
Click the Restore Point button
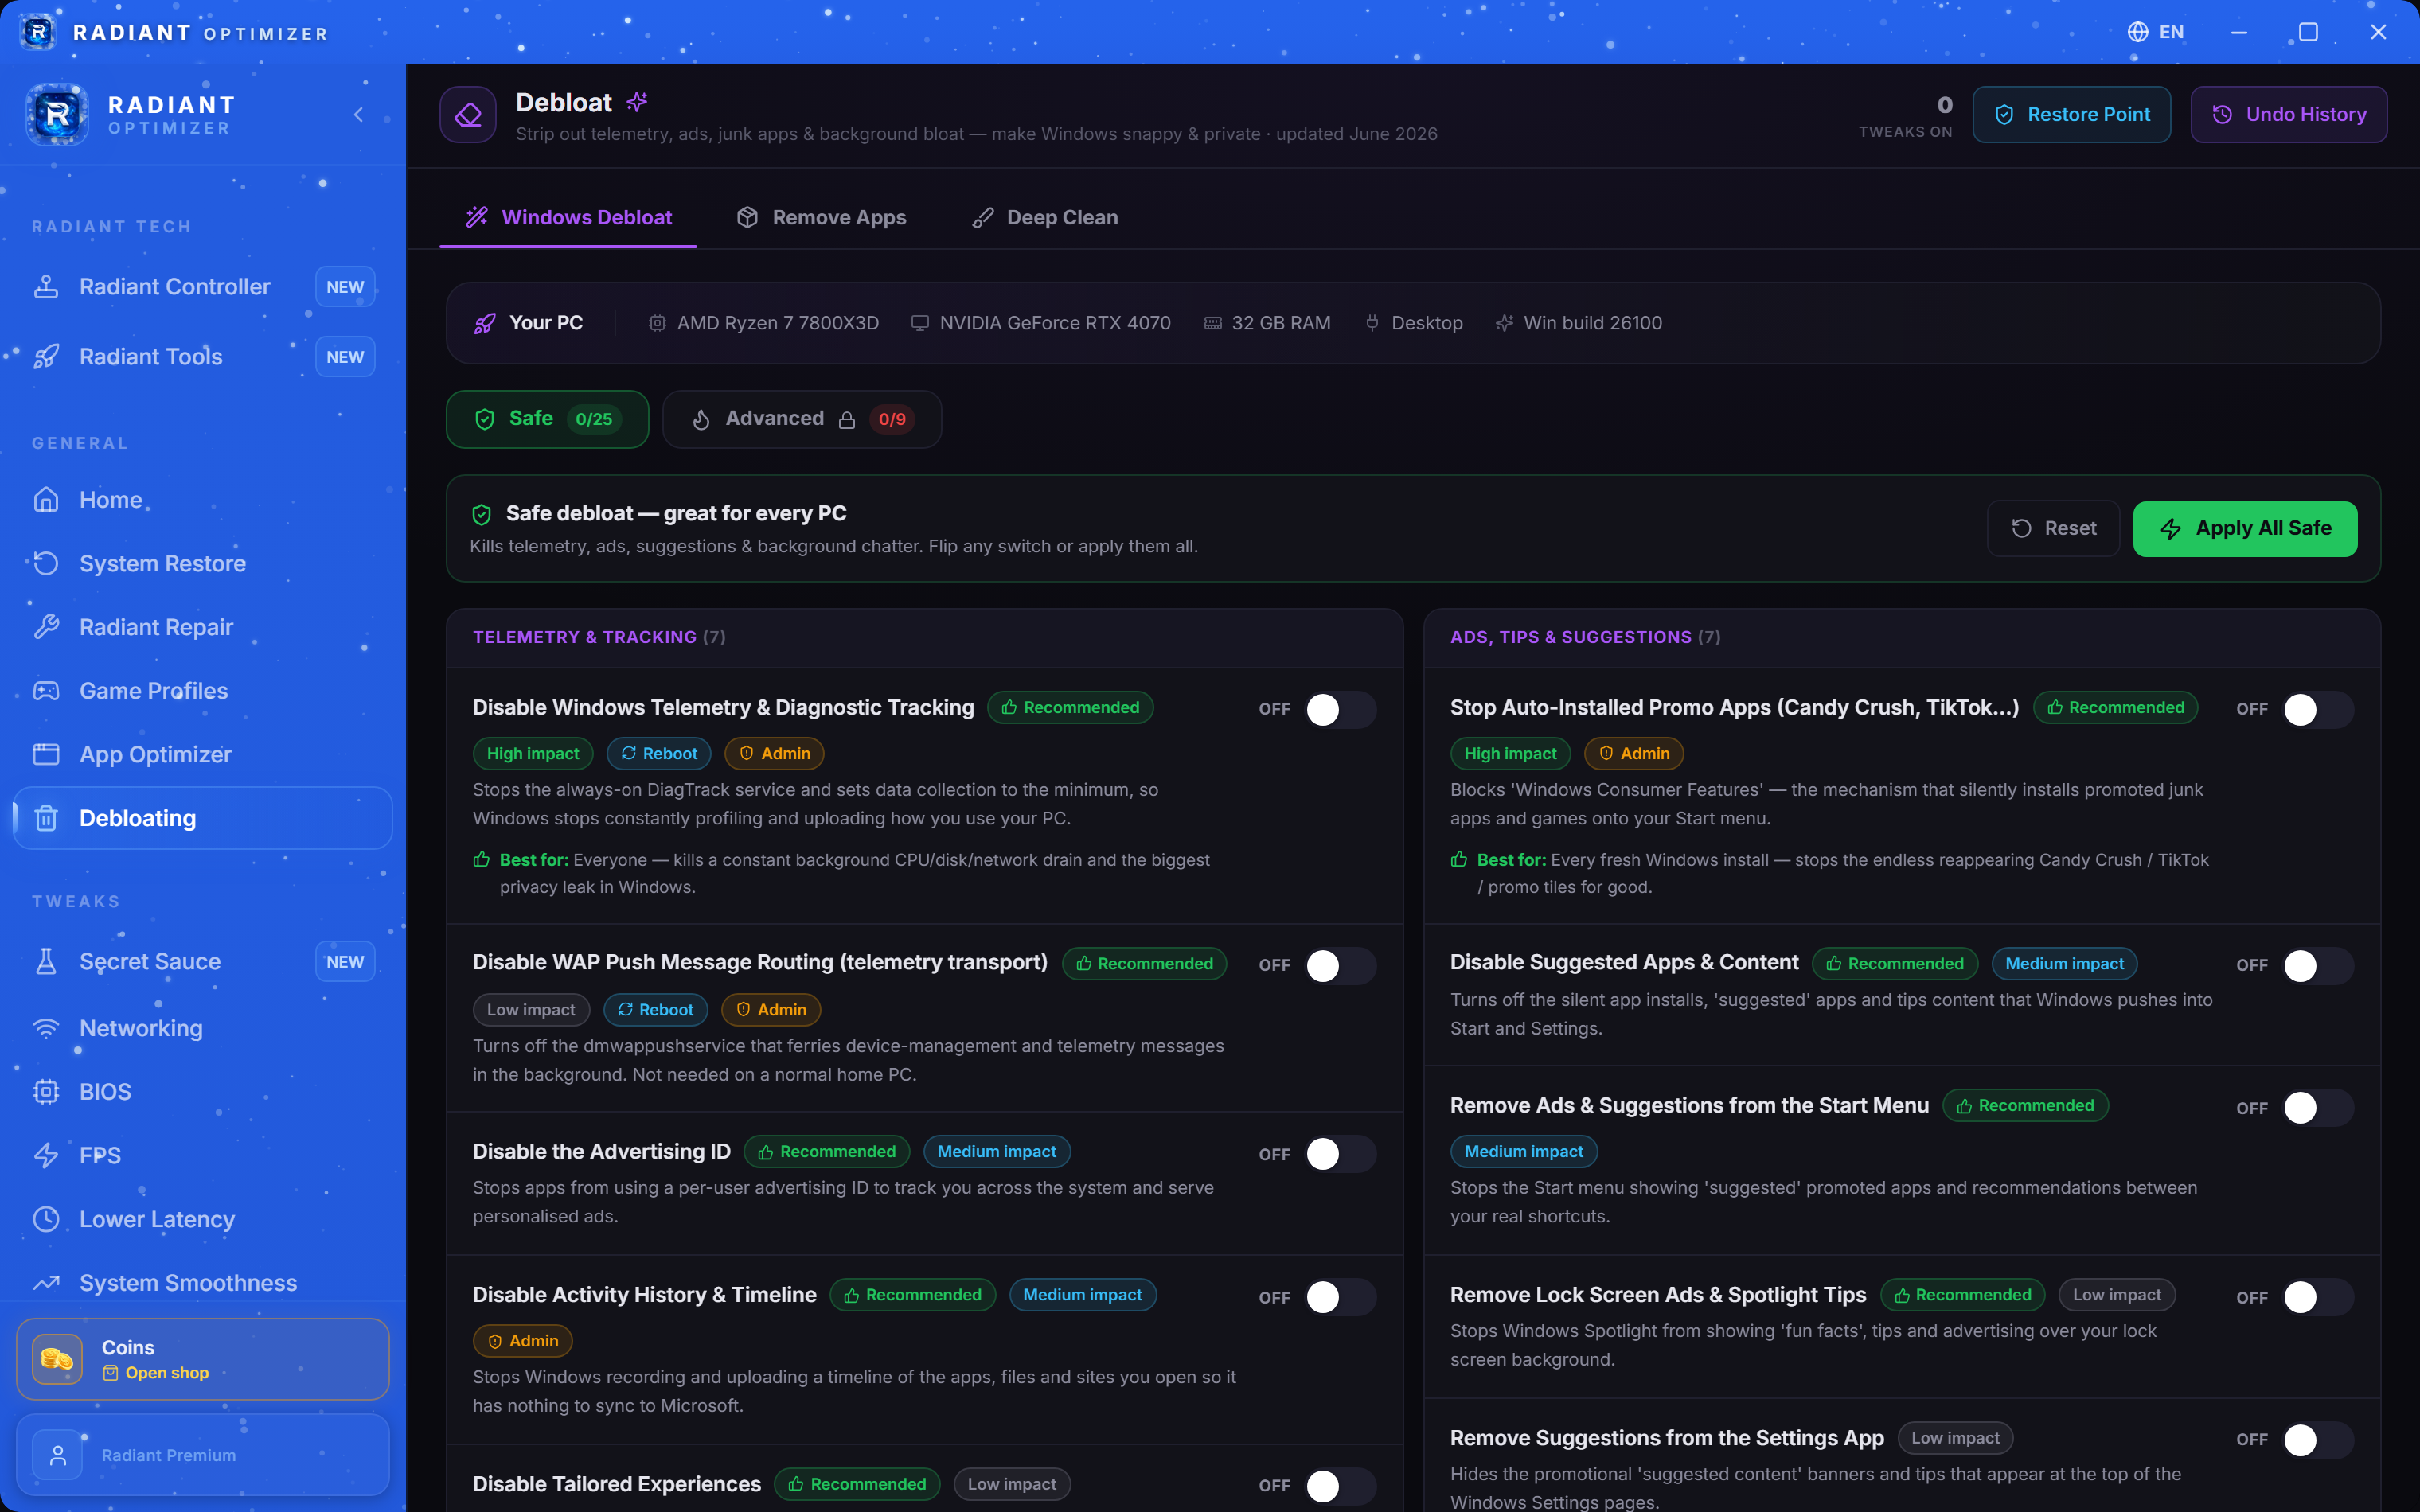click(x=2071, y=115)
